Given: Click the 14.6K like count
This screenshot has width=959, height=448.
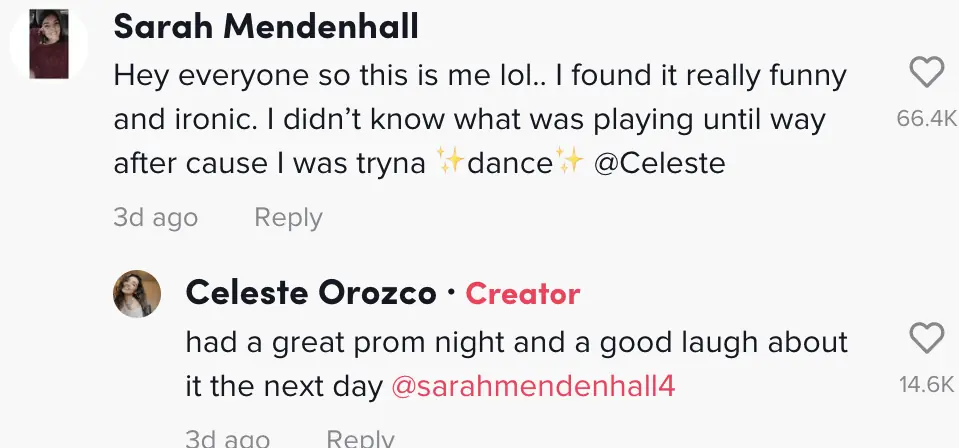Looking at the screenshot, I should coord(927,385).
